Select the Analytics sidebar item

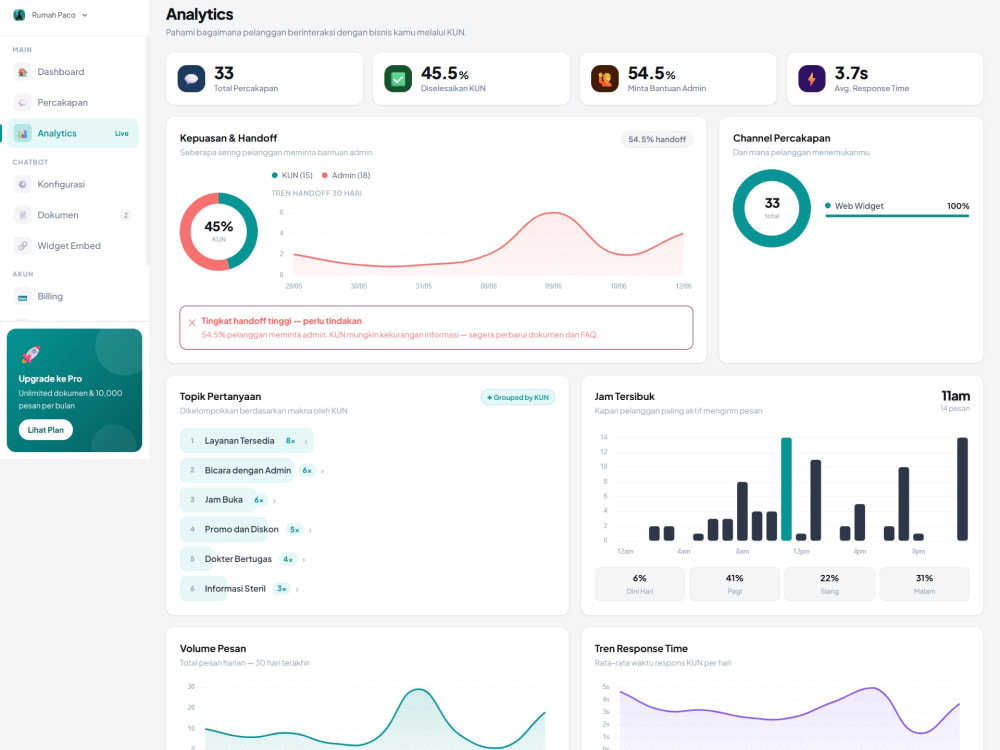tap(73, 133)
